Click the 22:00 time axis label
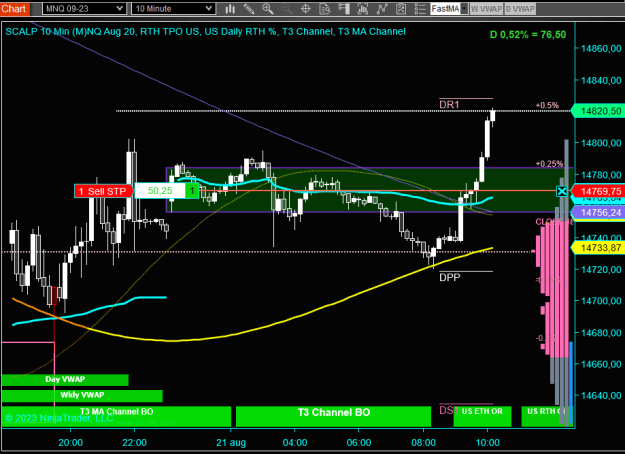The height and width of the screenshot is (454, 625). point(134,443)
